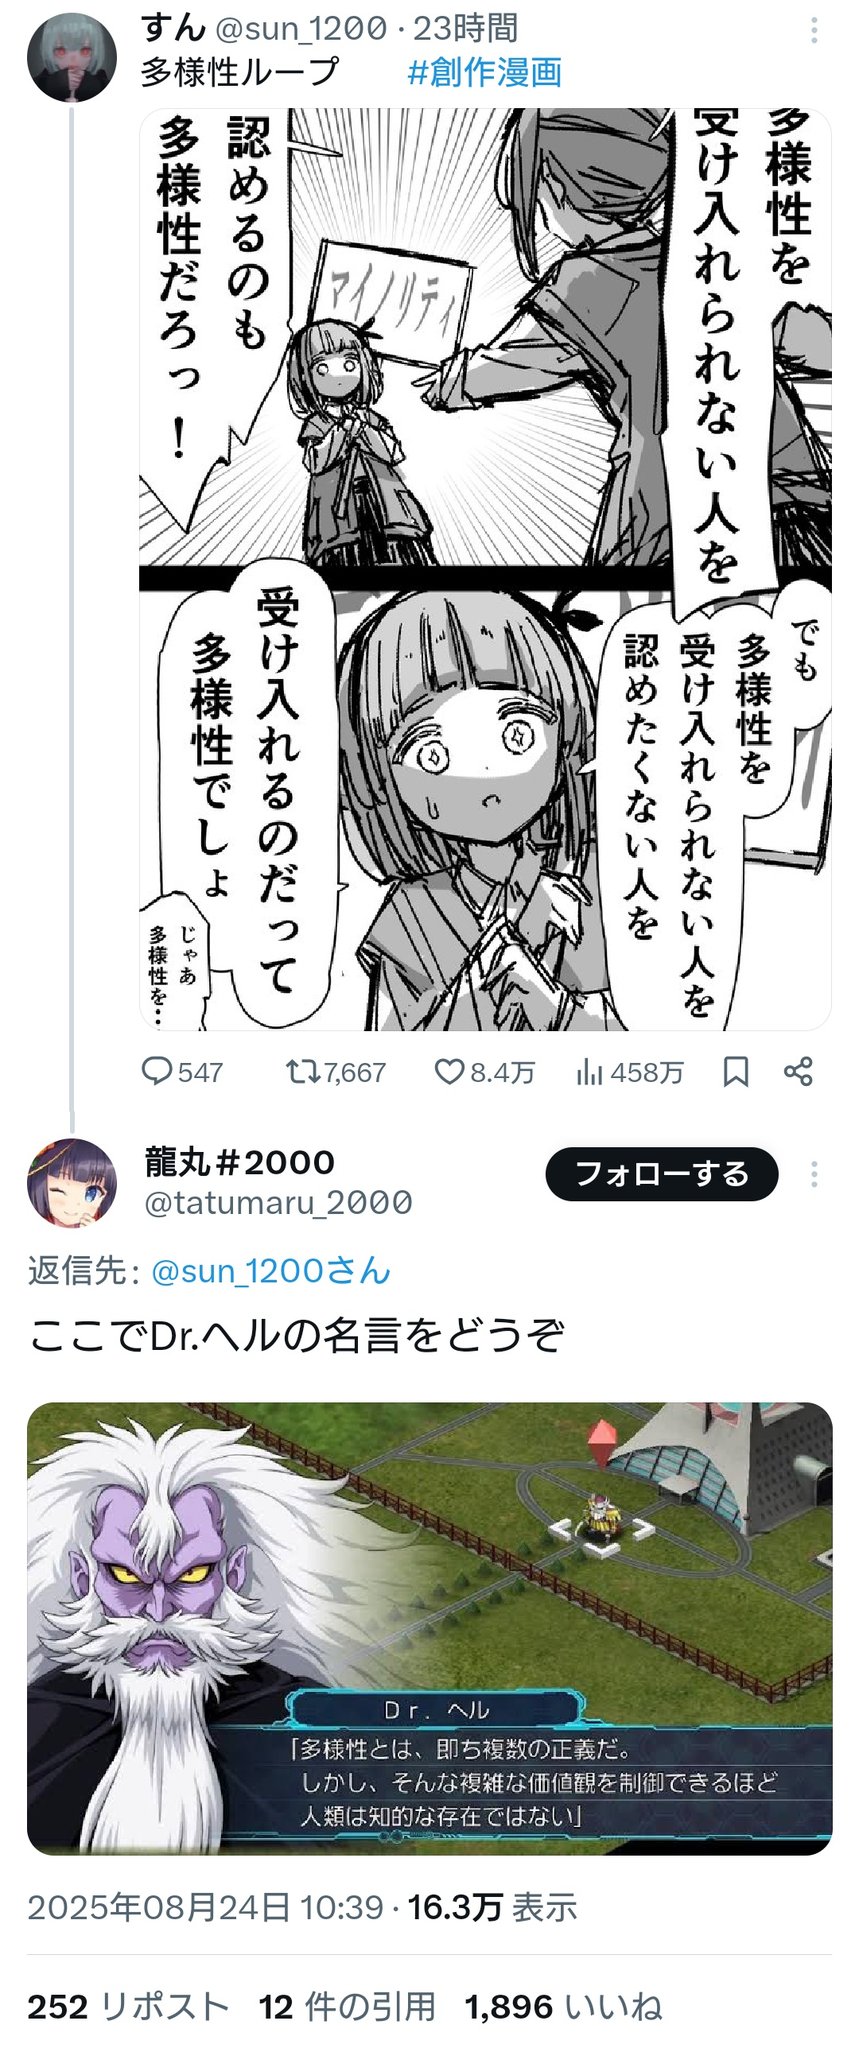Click the フォローする button
Screen dimensions: 859x2048
coord(661,1174)
